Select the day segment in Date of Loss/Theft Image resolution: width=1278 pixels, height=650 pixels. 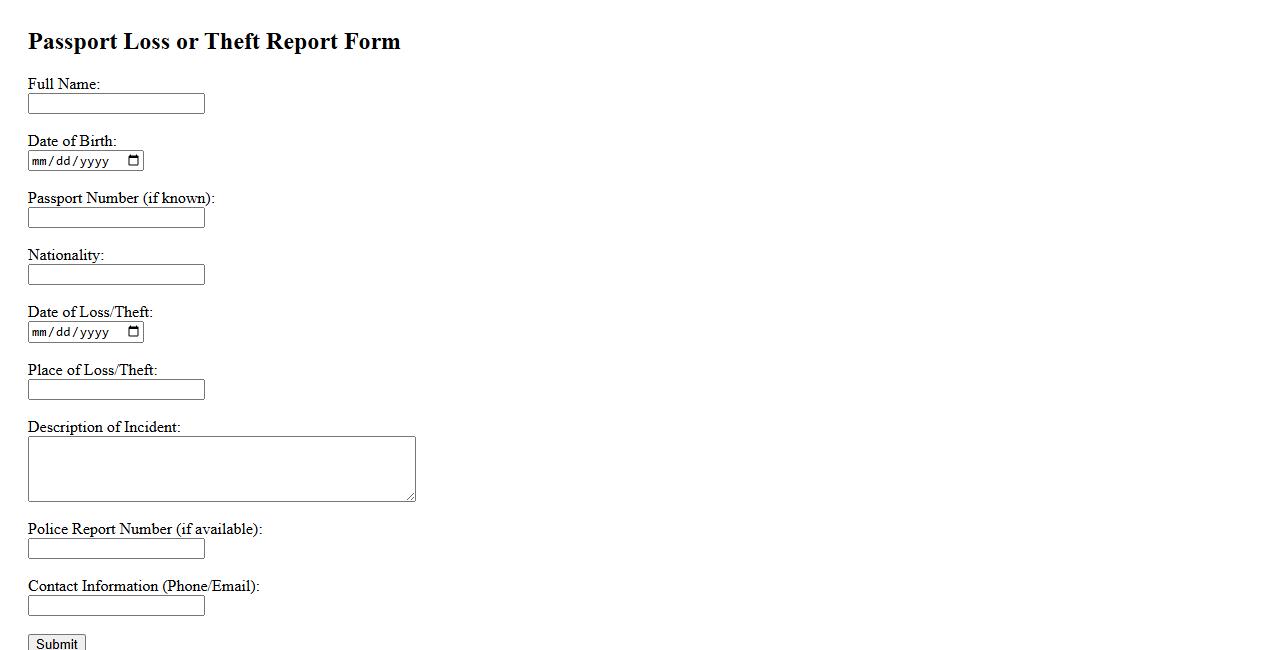coord(63,332)
